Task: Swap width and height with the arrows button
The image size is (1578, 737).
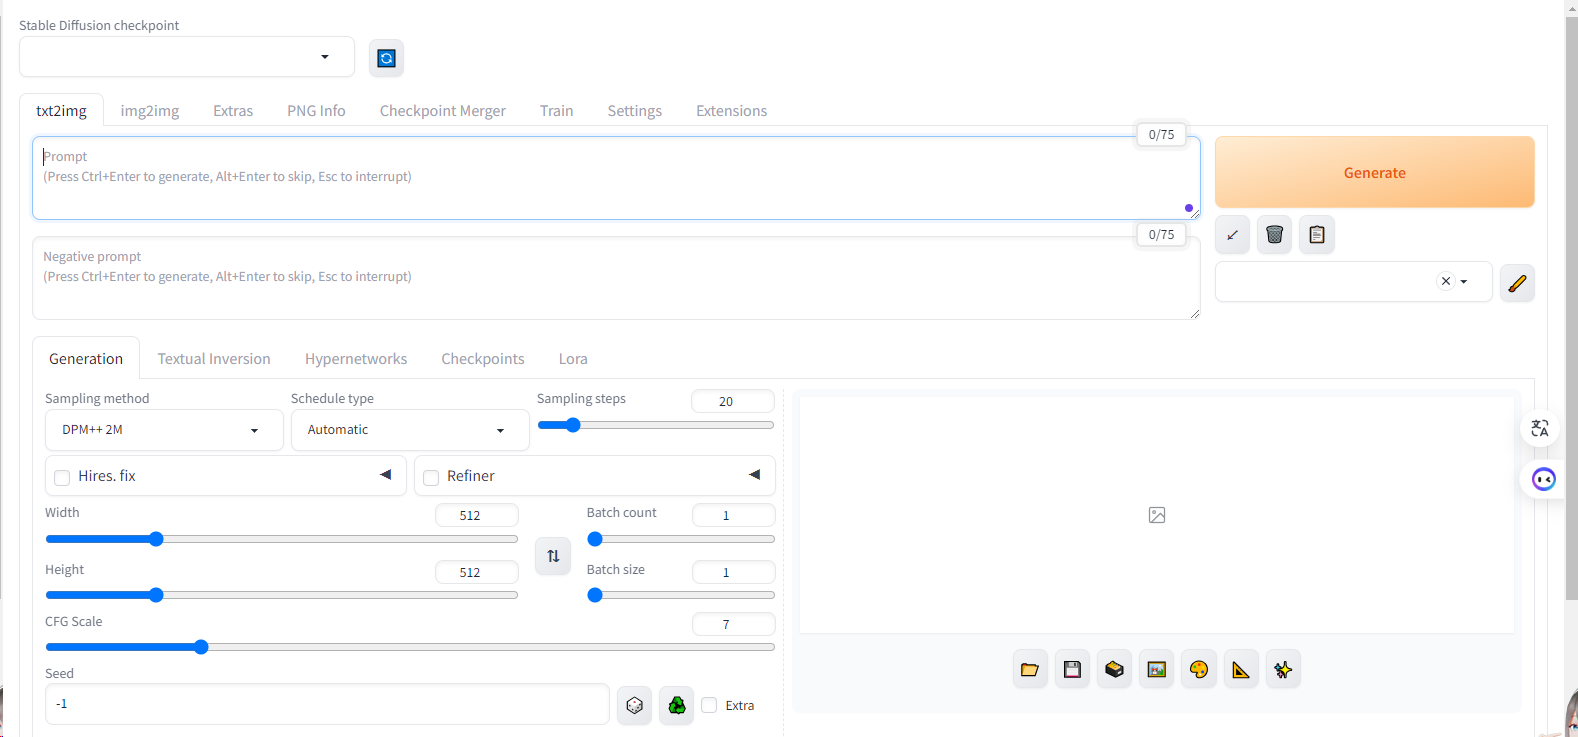Action: click(553, 556)
